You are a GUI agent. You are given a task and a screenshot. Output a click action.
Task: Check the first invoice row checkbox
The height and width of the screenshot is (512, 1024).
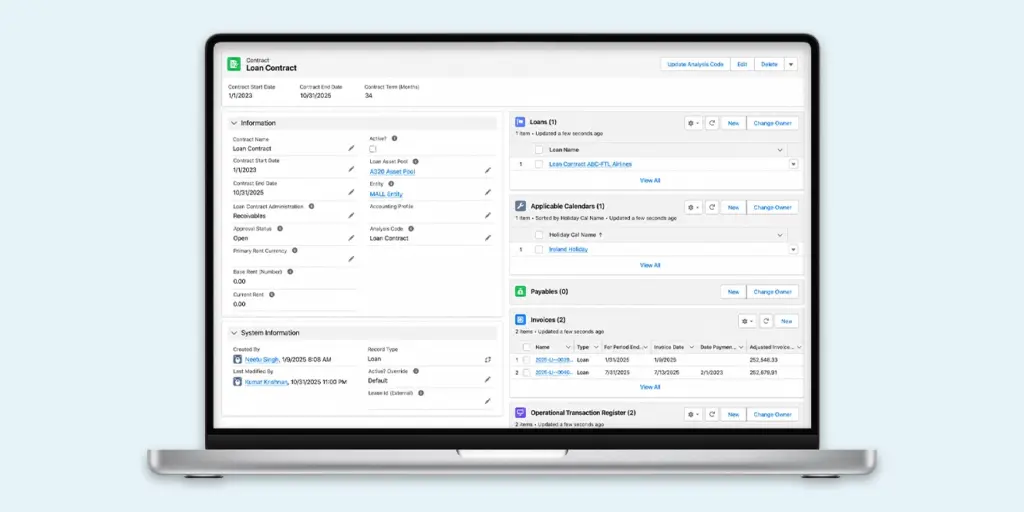click(526, 360)
